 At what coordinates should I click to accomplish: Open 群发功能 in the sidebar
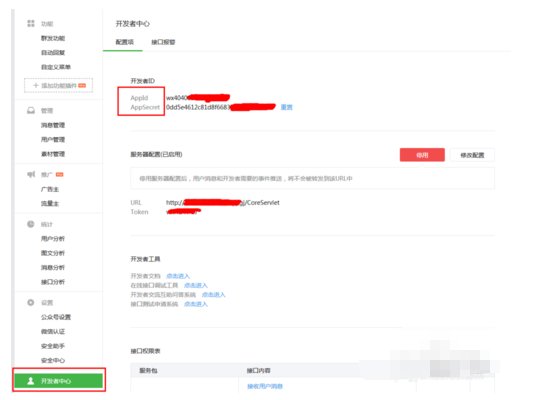pyautogui.click(x=53, y=38)
